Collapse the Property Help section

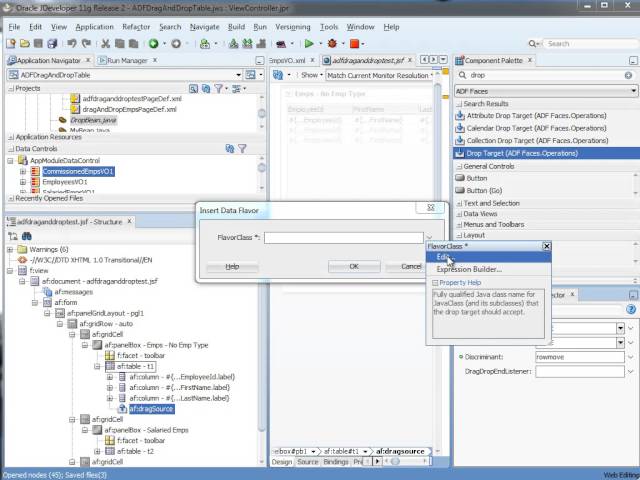[435, 283]
